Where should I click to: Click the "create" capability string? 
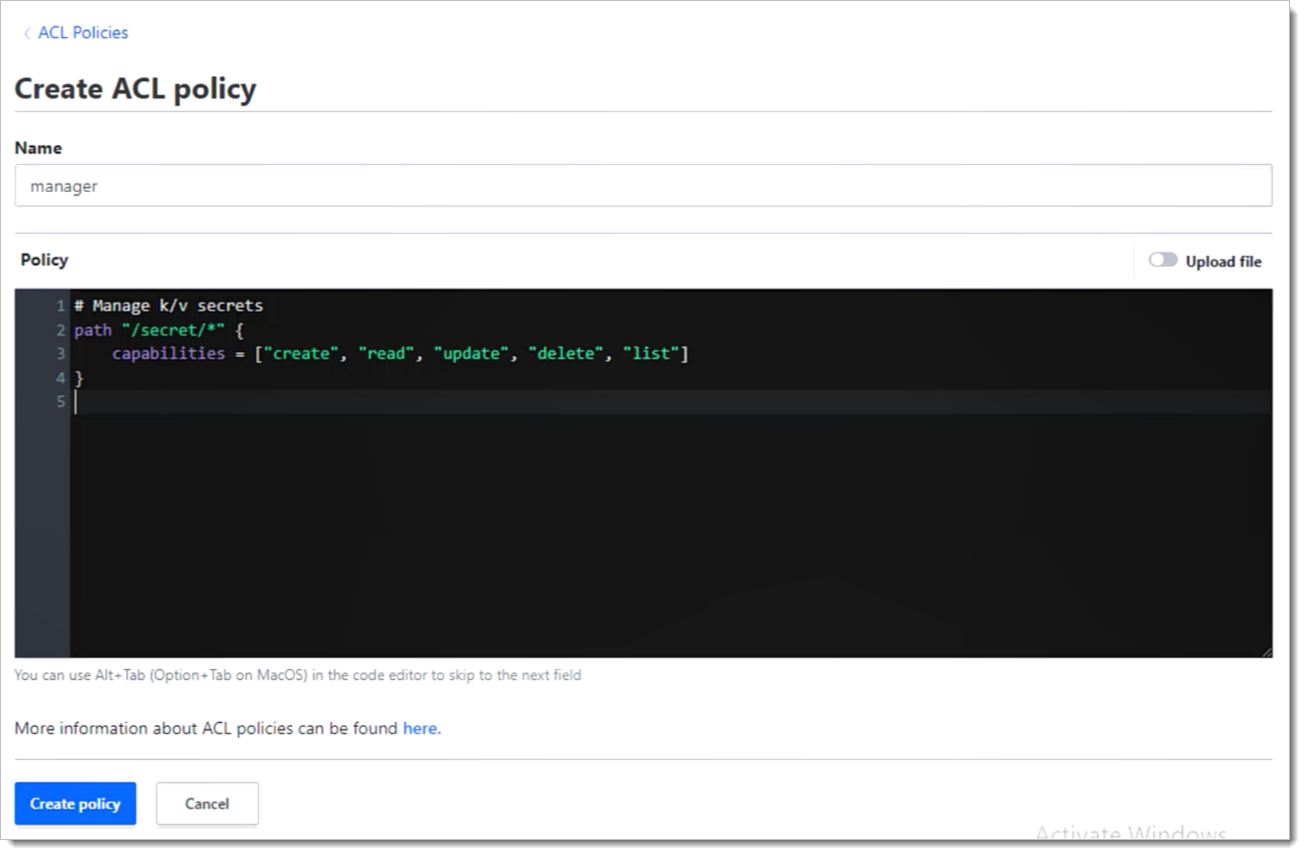point(300,354)
